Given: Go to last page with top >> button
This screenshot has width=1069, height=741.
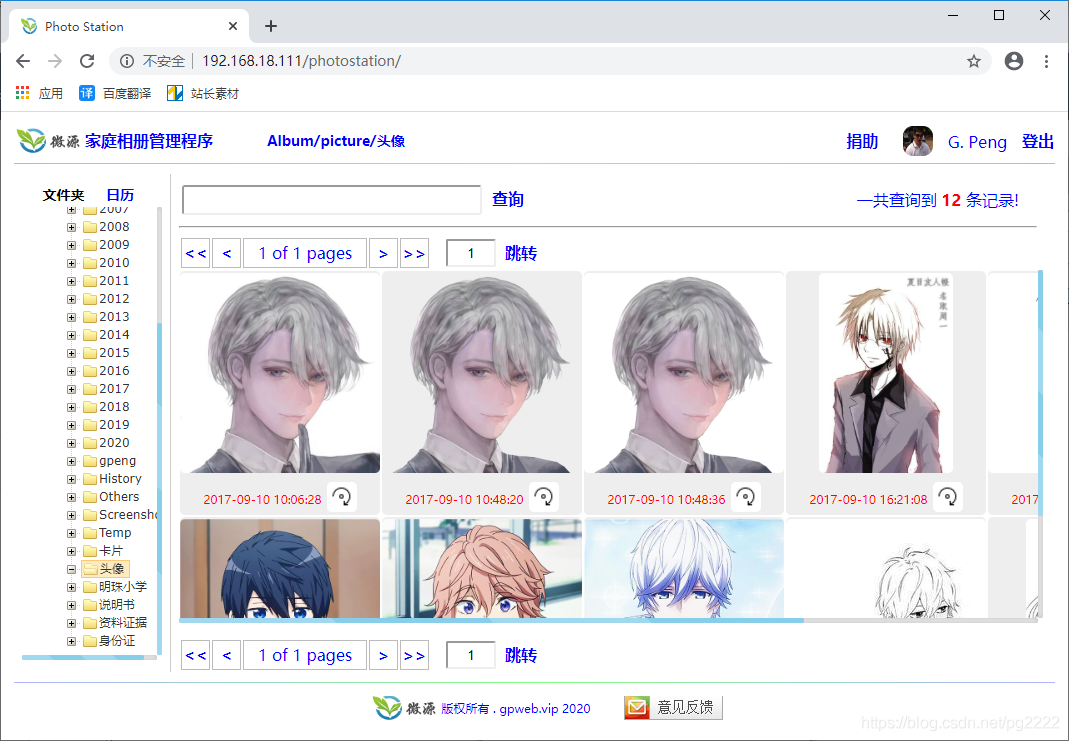Looking at the screenshot, I should (x=415, y=253).
